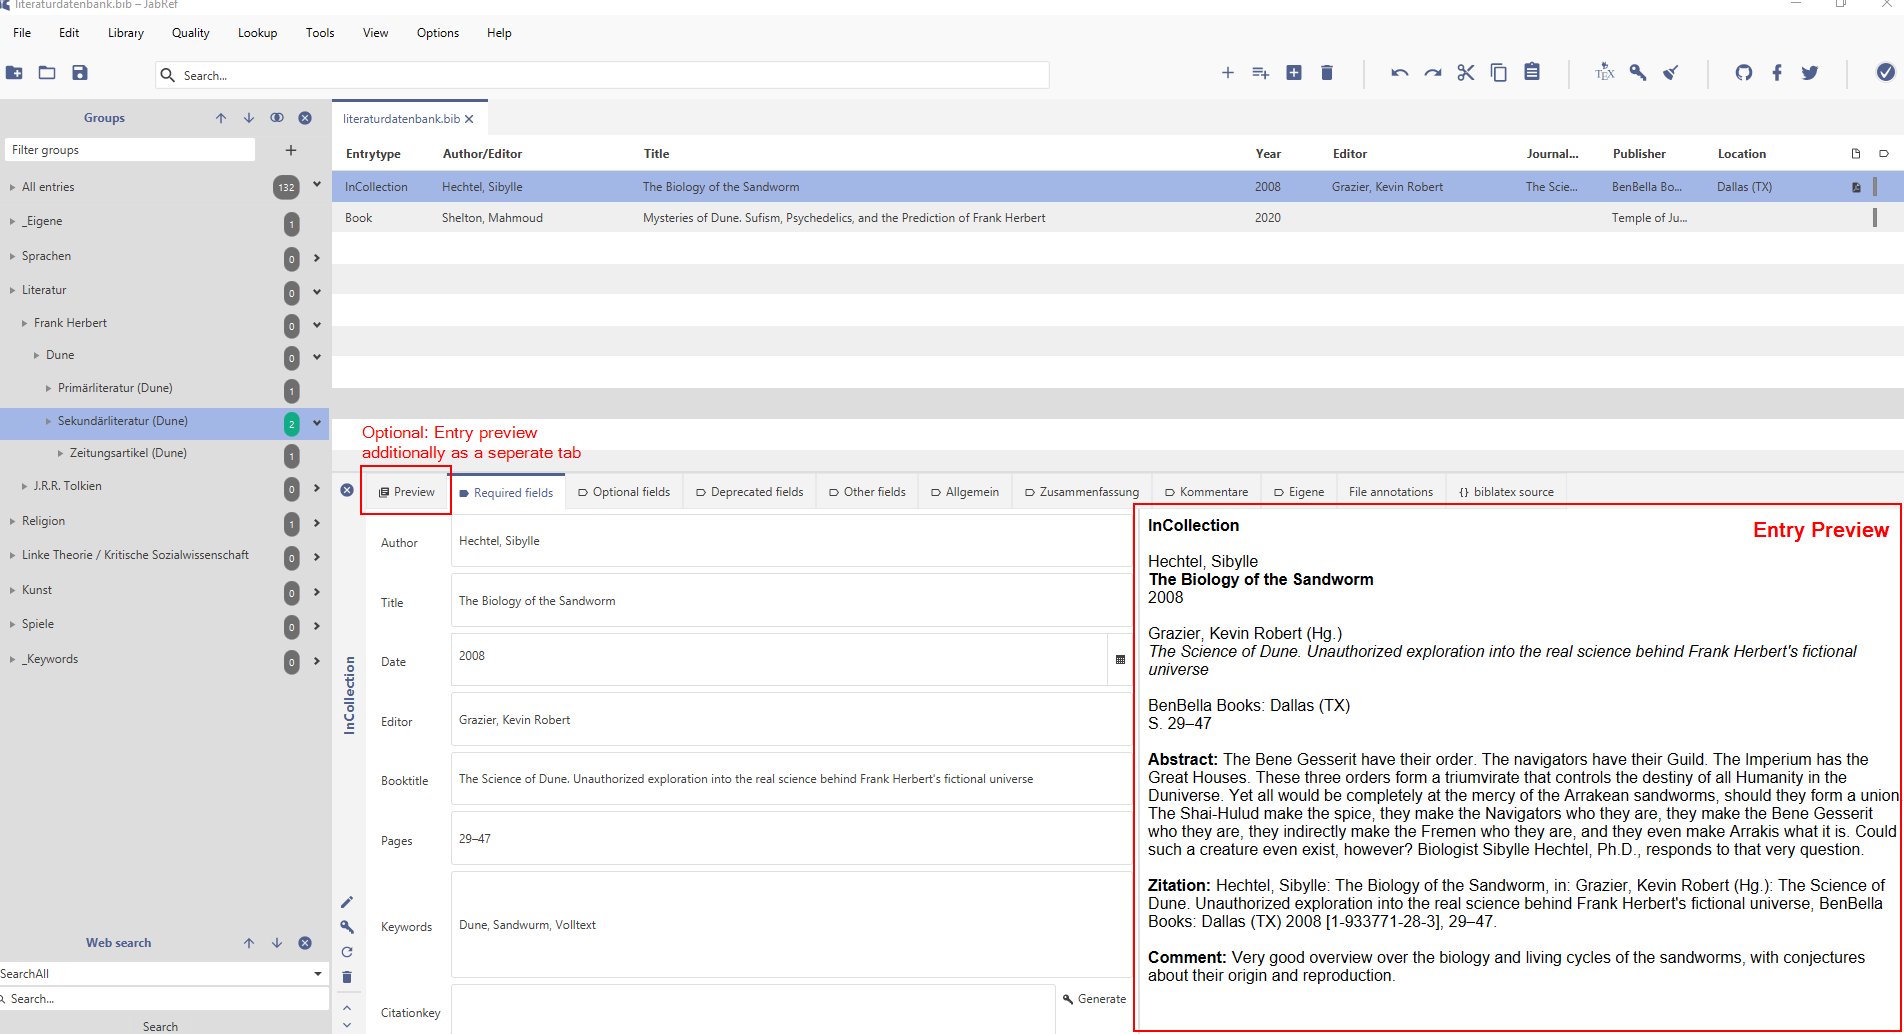This screenshot has width=1904, height=1034.
Task: Click the Filter groups input field
Action: tap(130, 150)
